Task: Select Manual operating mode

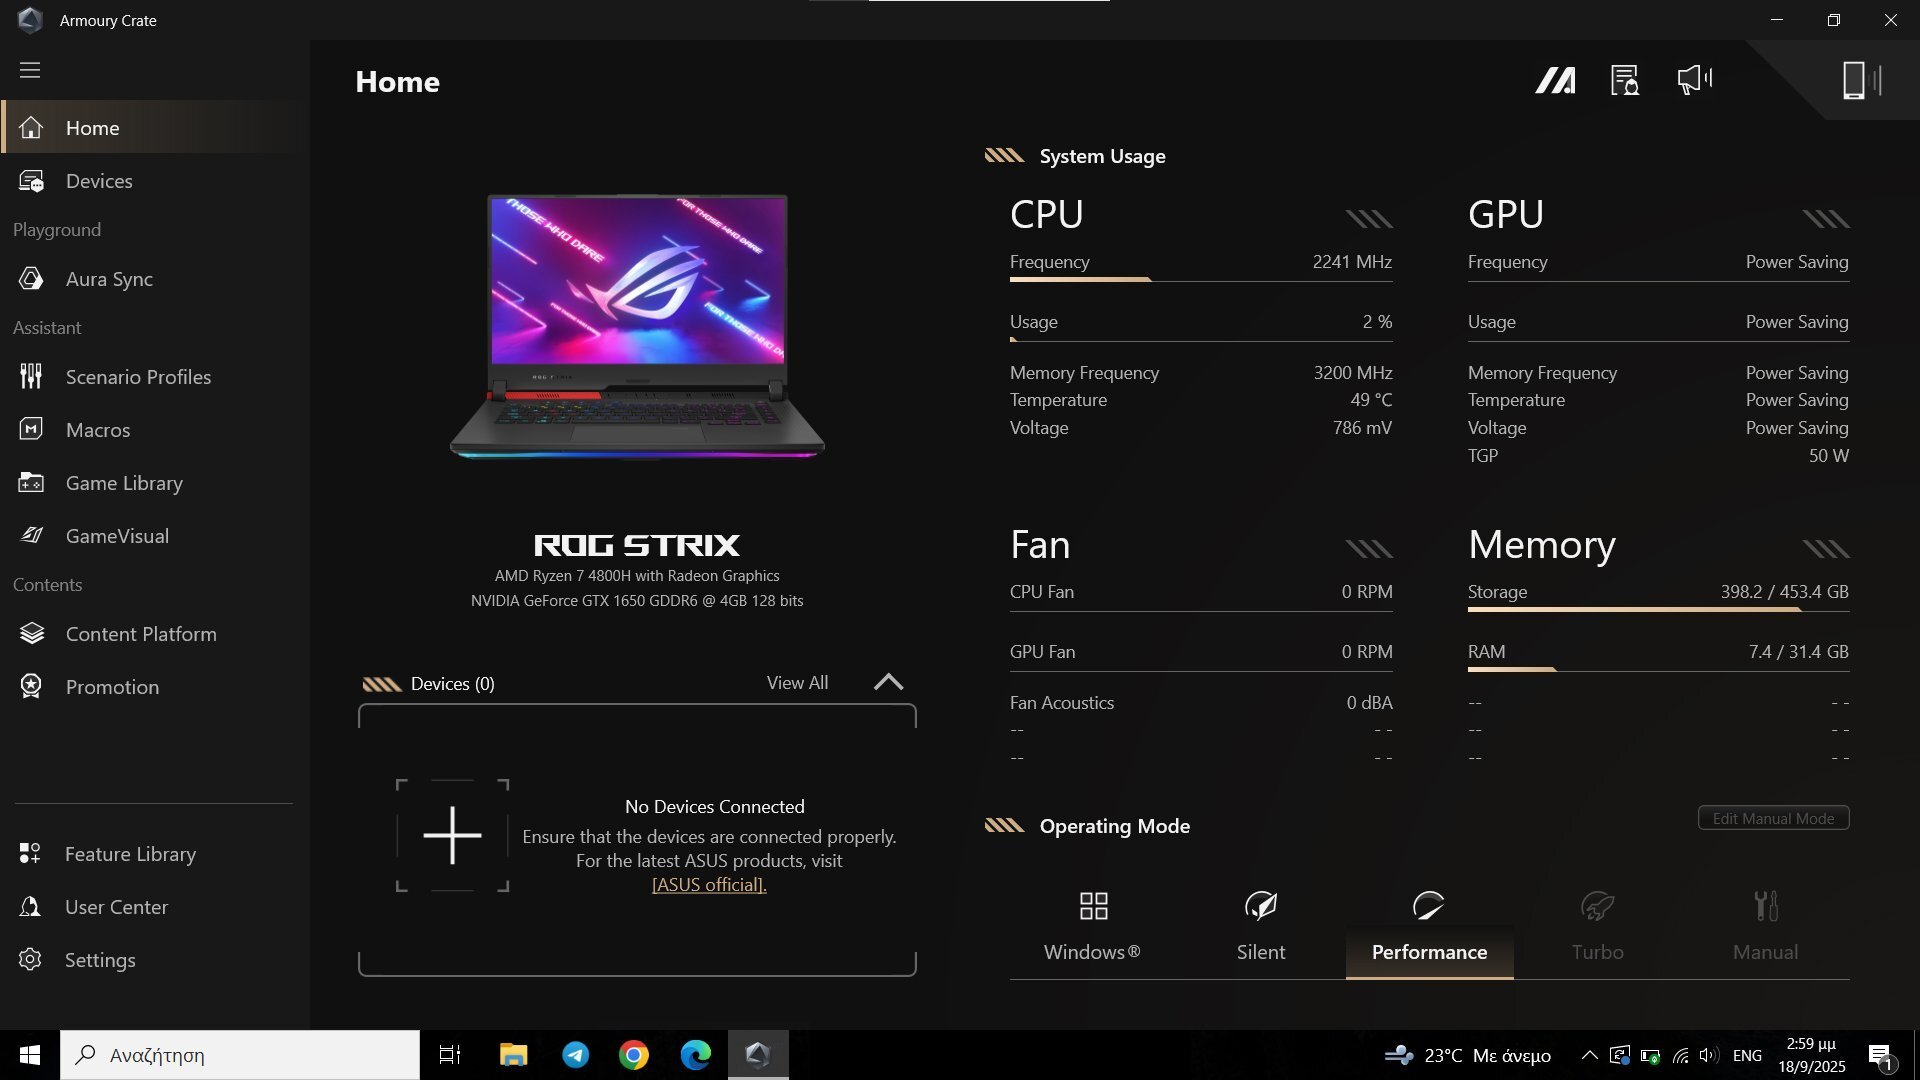Action: pyautogui.click(x=1765, y=926)
